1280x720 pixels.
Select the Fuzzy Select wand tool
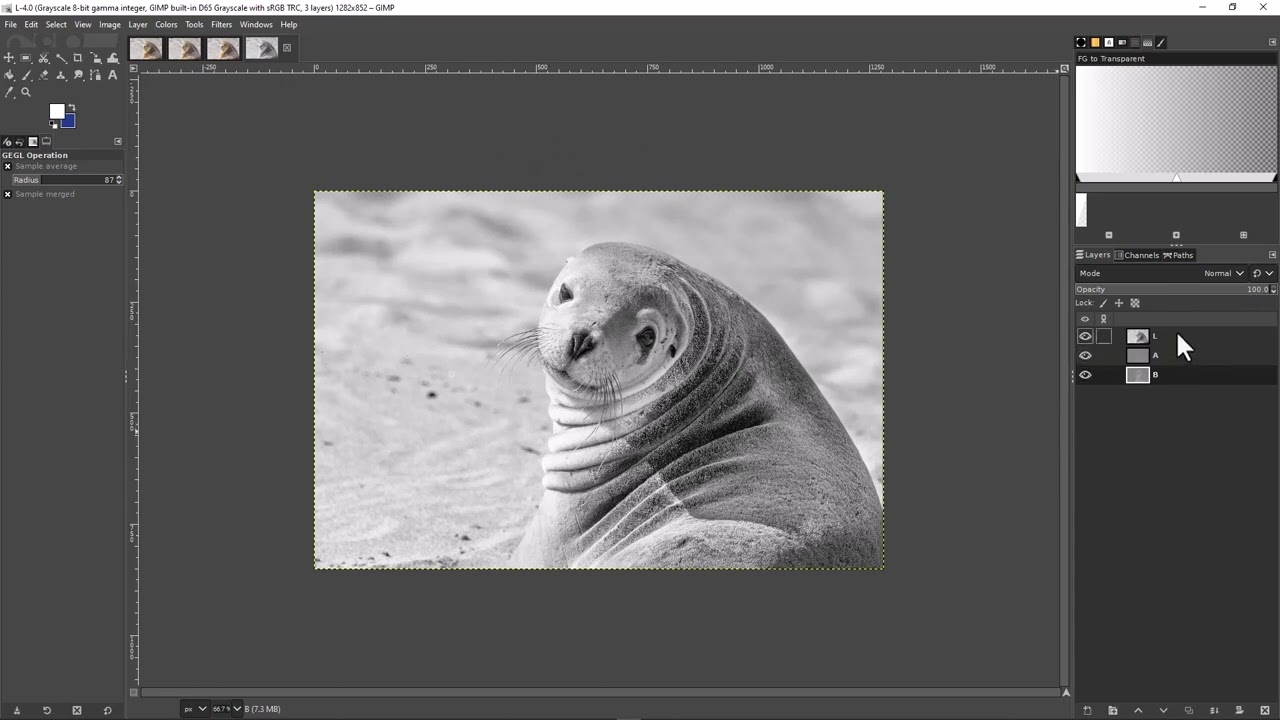coord(61,58)
